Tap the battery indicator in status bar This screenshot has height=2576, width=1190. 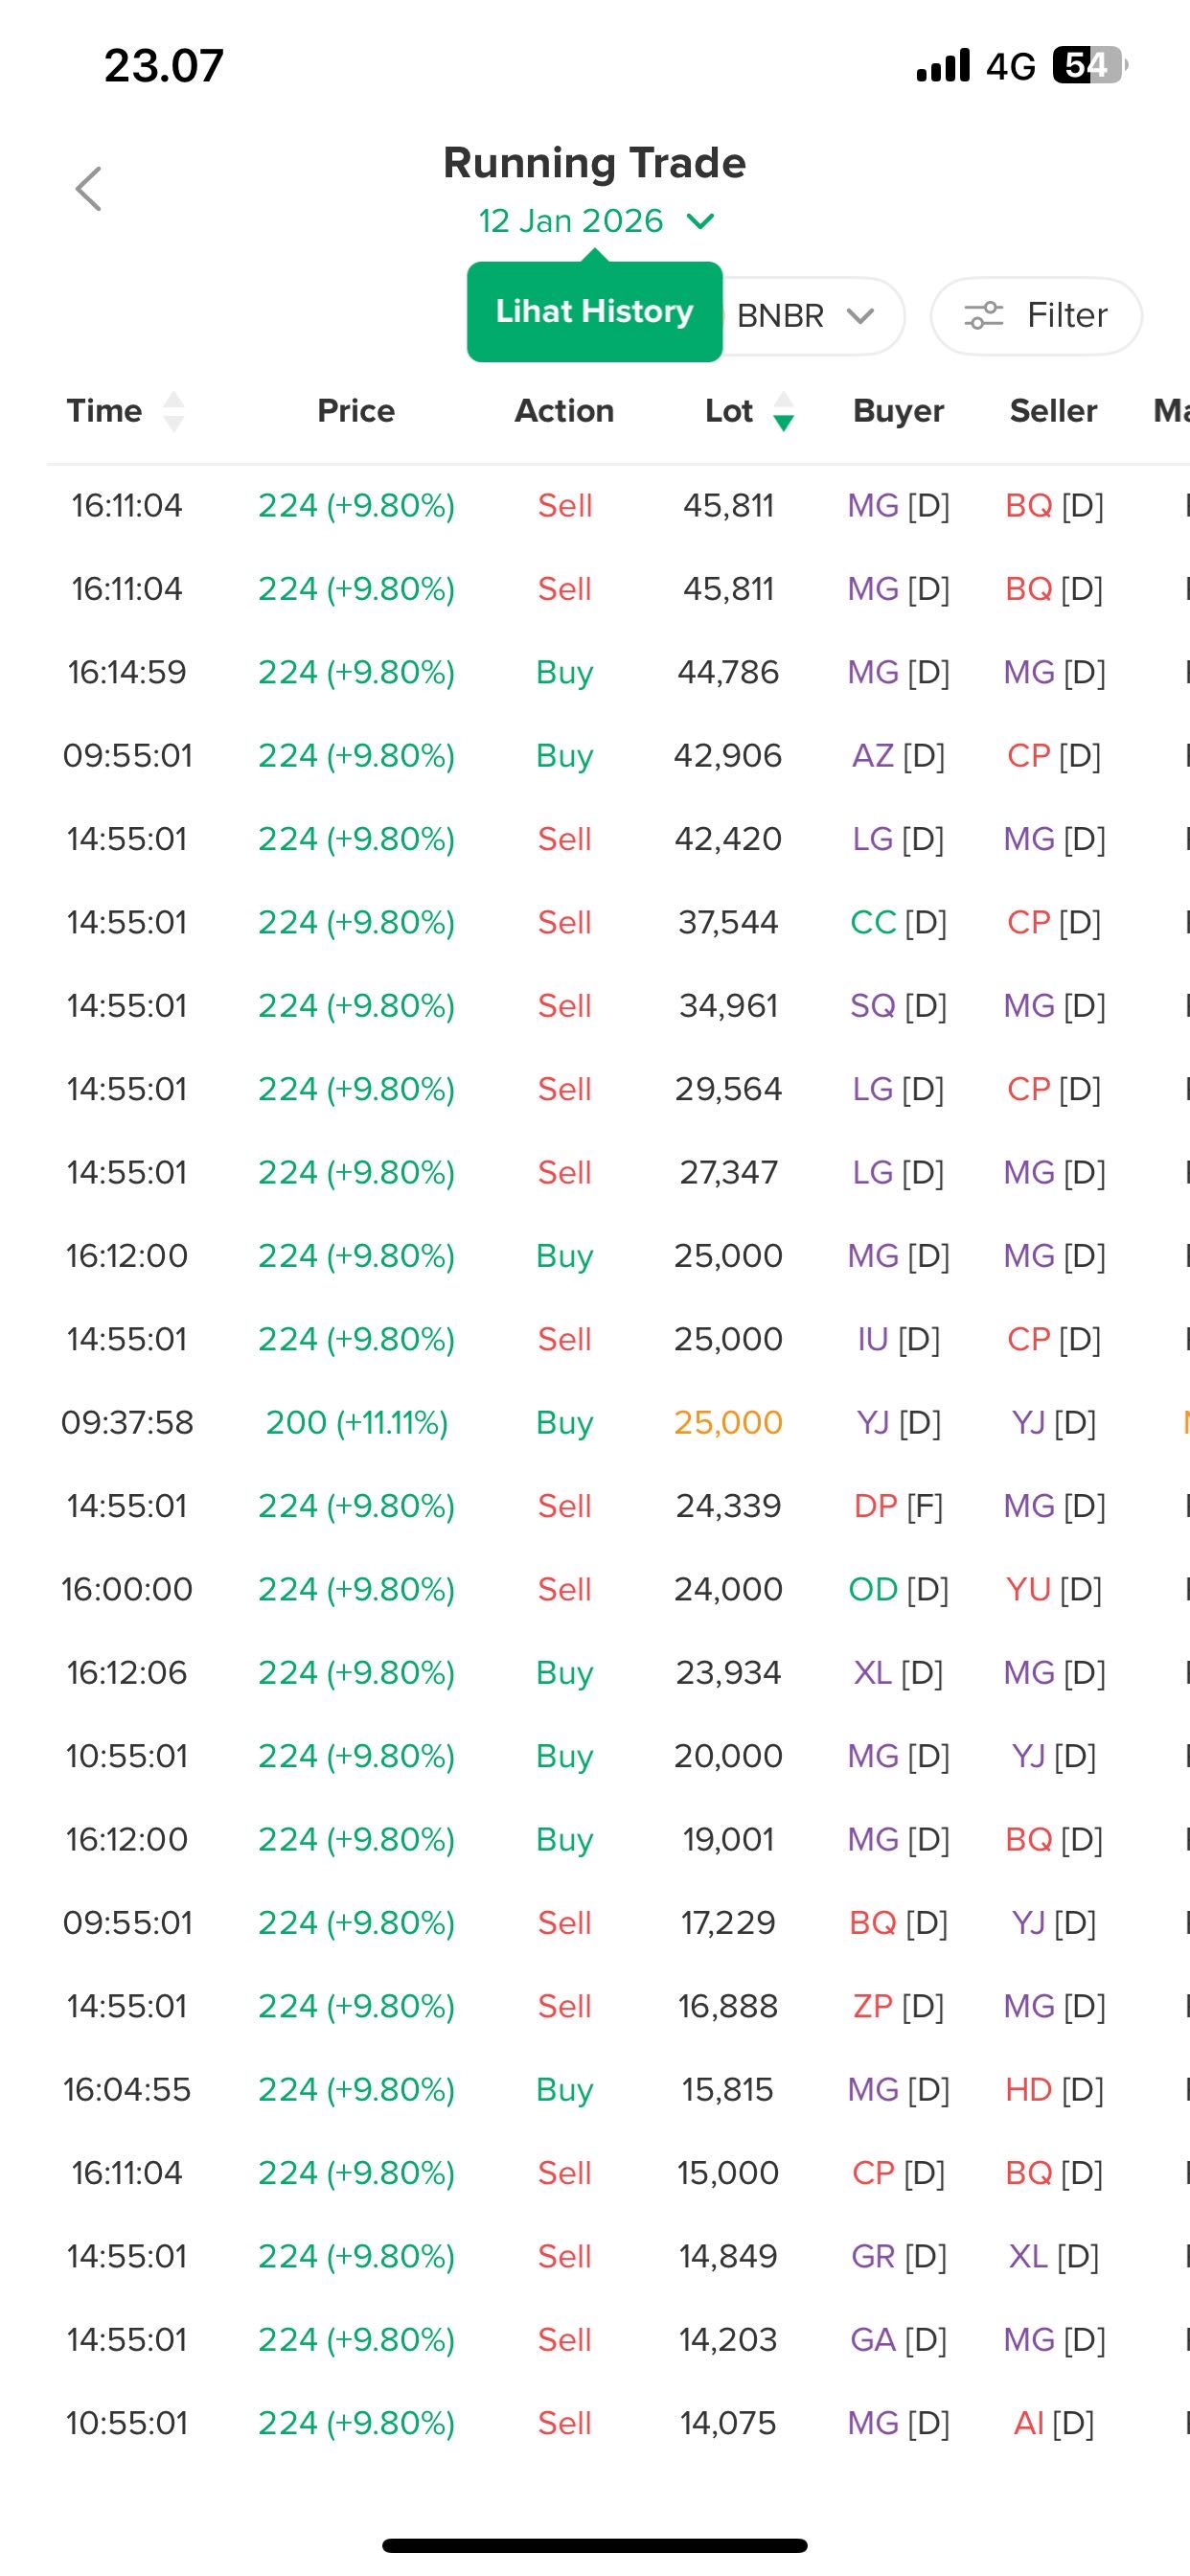[x=1089, y=66]
